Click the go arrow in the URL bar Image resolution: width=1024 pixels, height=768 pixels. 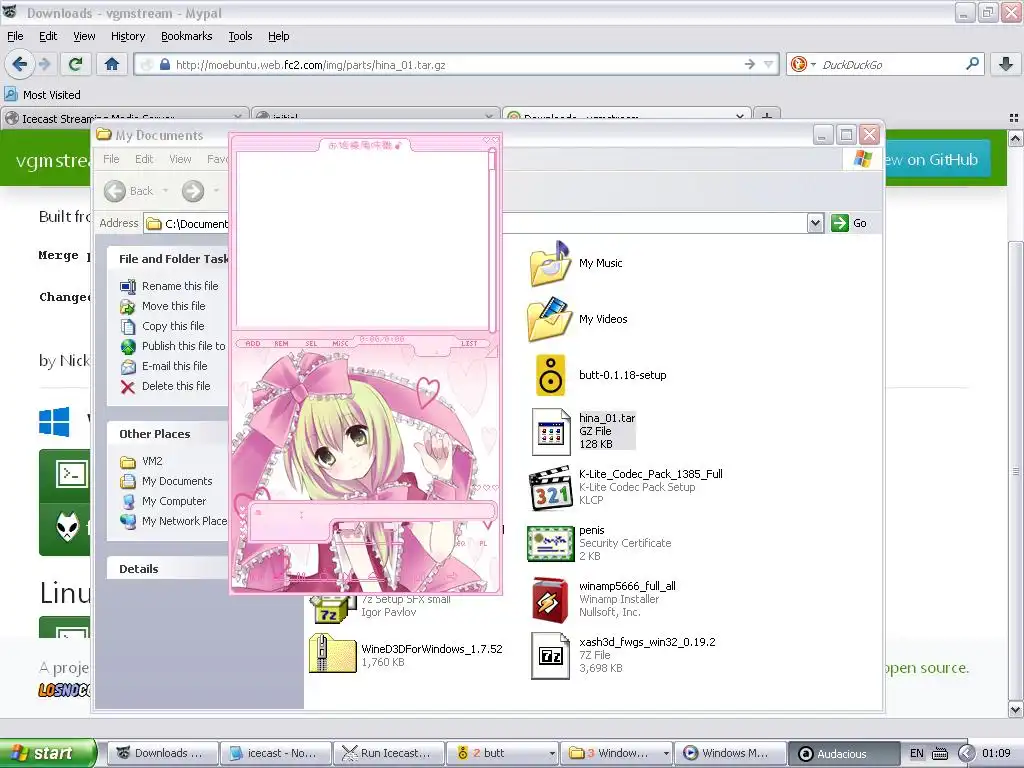point(750,64)
